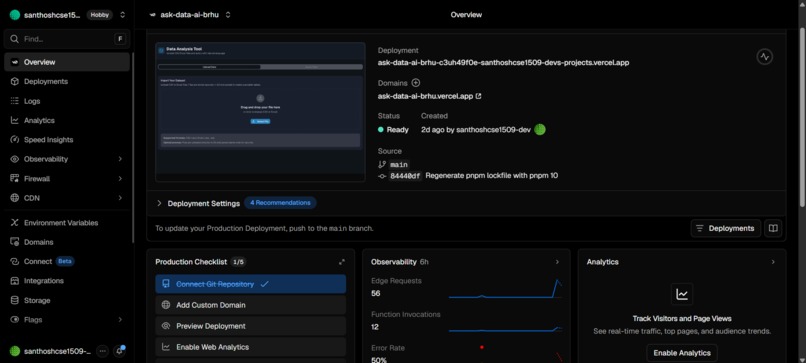806x363 pixels.
Task: Click the activity pulse icon top right
Action: [x=764, y=57]
